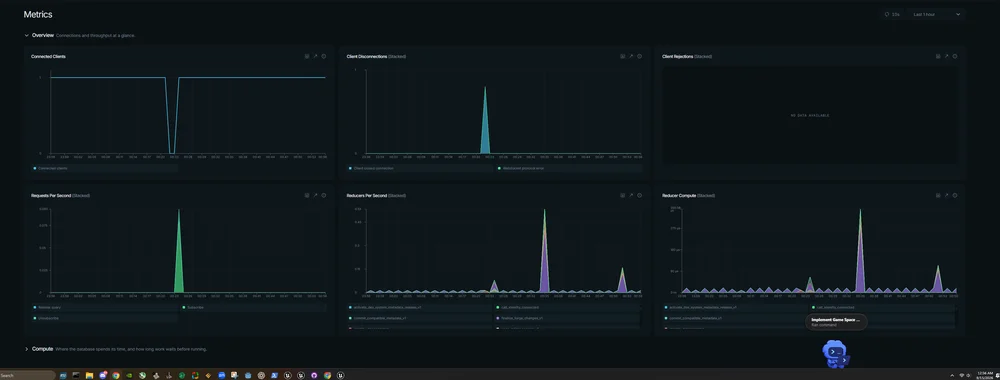This screenshot has height=380, width=1000.
Task: Click the circular icon on Reducers Per Second panel
Action: 640,195
